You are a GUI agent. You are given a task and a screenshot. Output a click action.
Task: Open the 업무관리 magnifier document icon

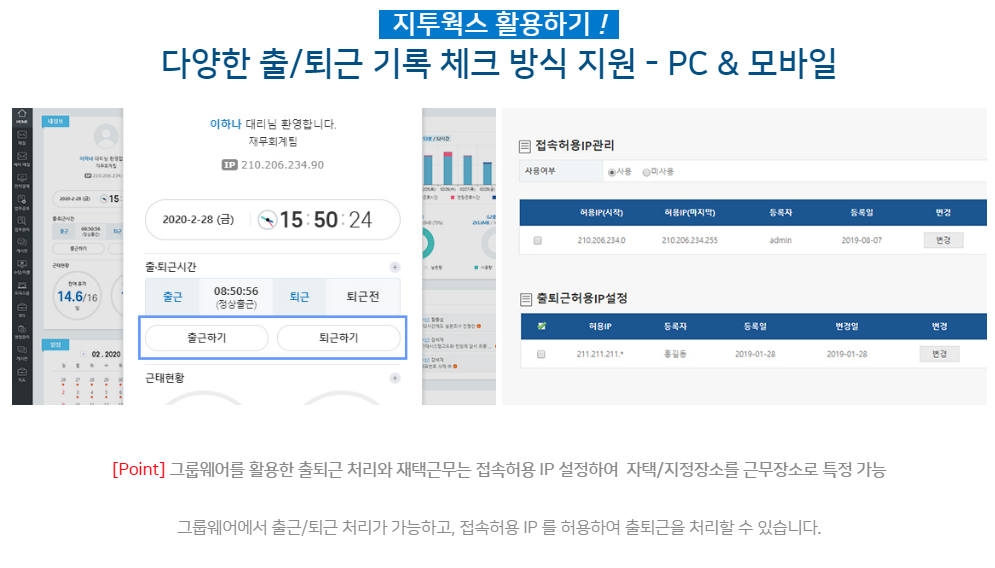tap(22, 223)
